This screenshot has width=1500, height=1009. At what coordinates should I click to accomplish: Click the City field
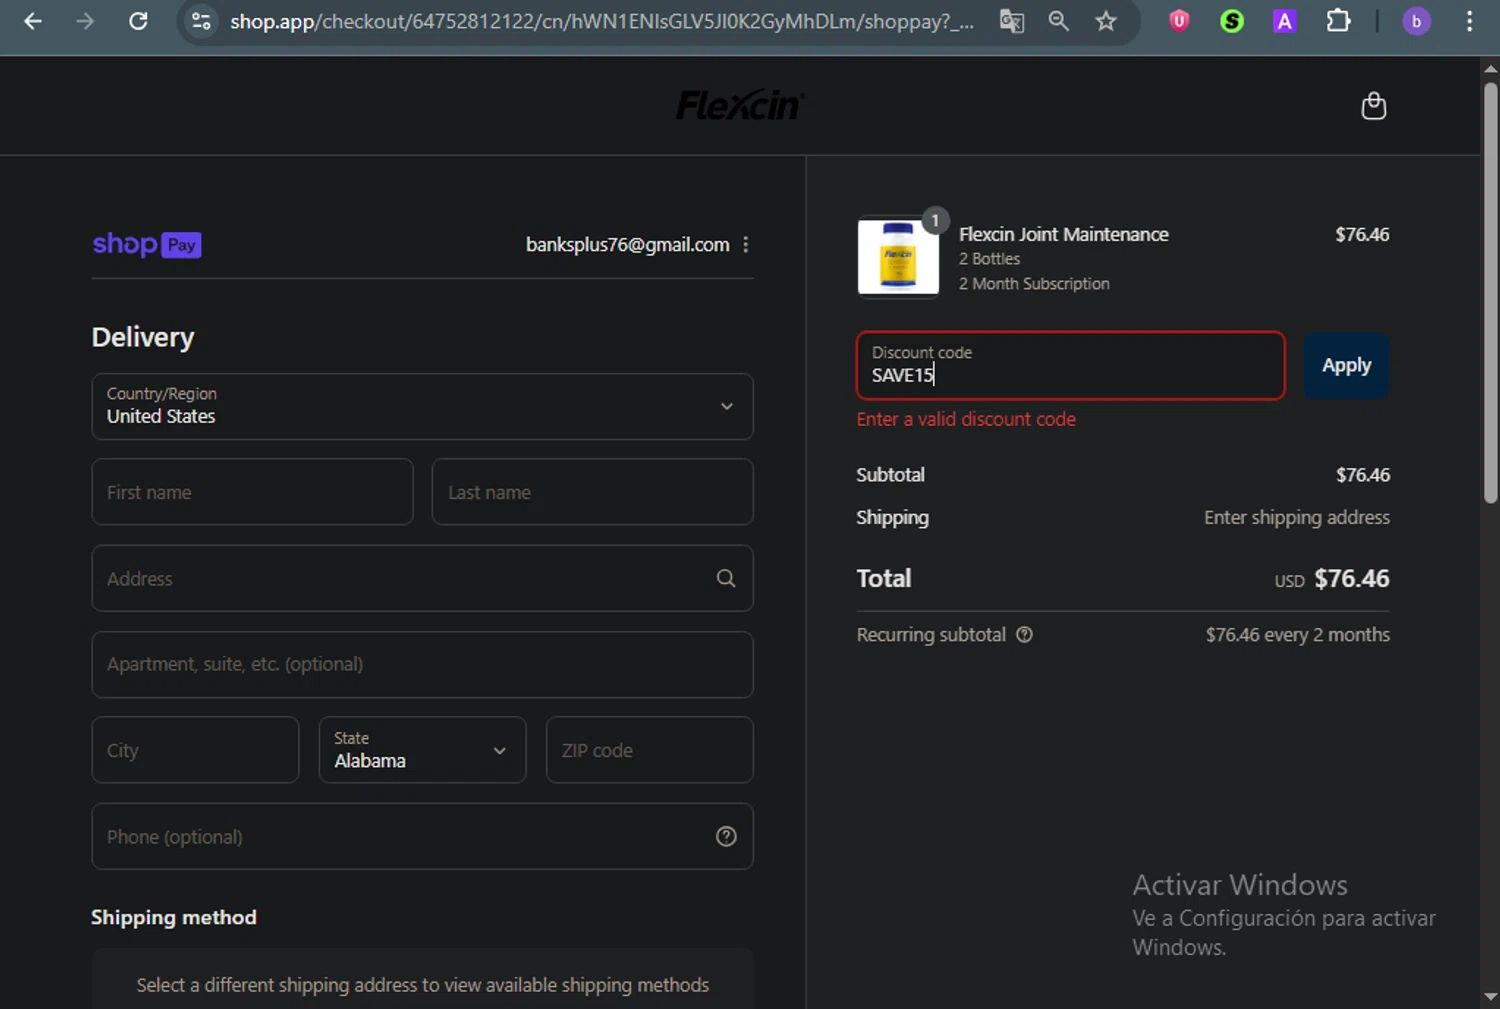[195, 750]
